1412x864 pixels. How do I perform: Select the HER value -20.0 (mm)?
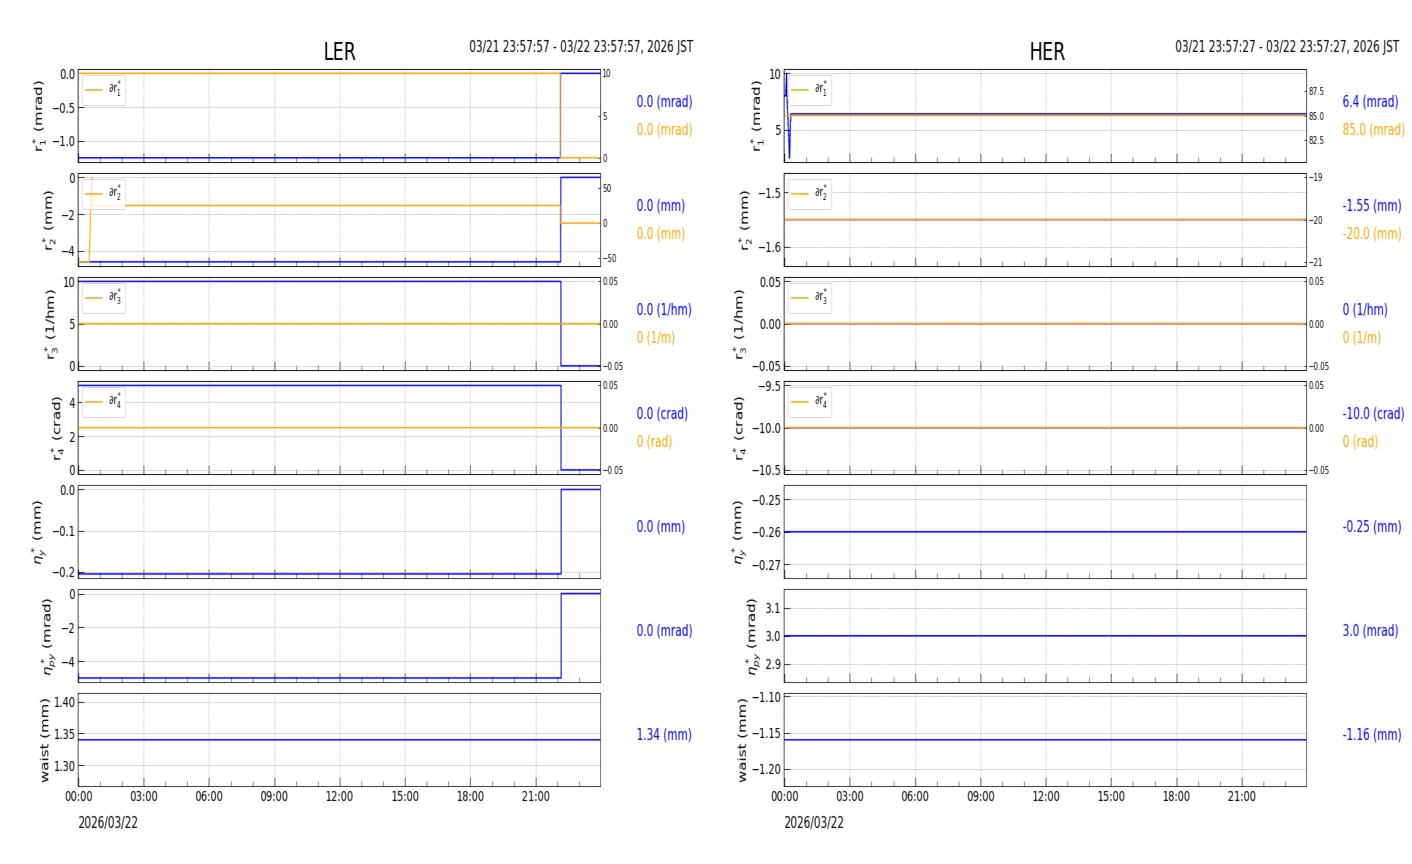point(1372,234)
